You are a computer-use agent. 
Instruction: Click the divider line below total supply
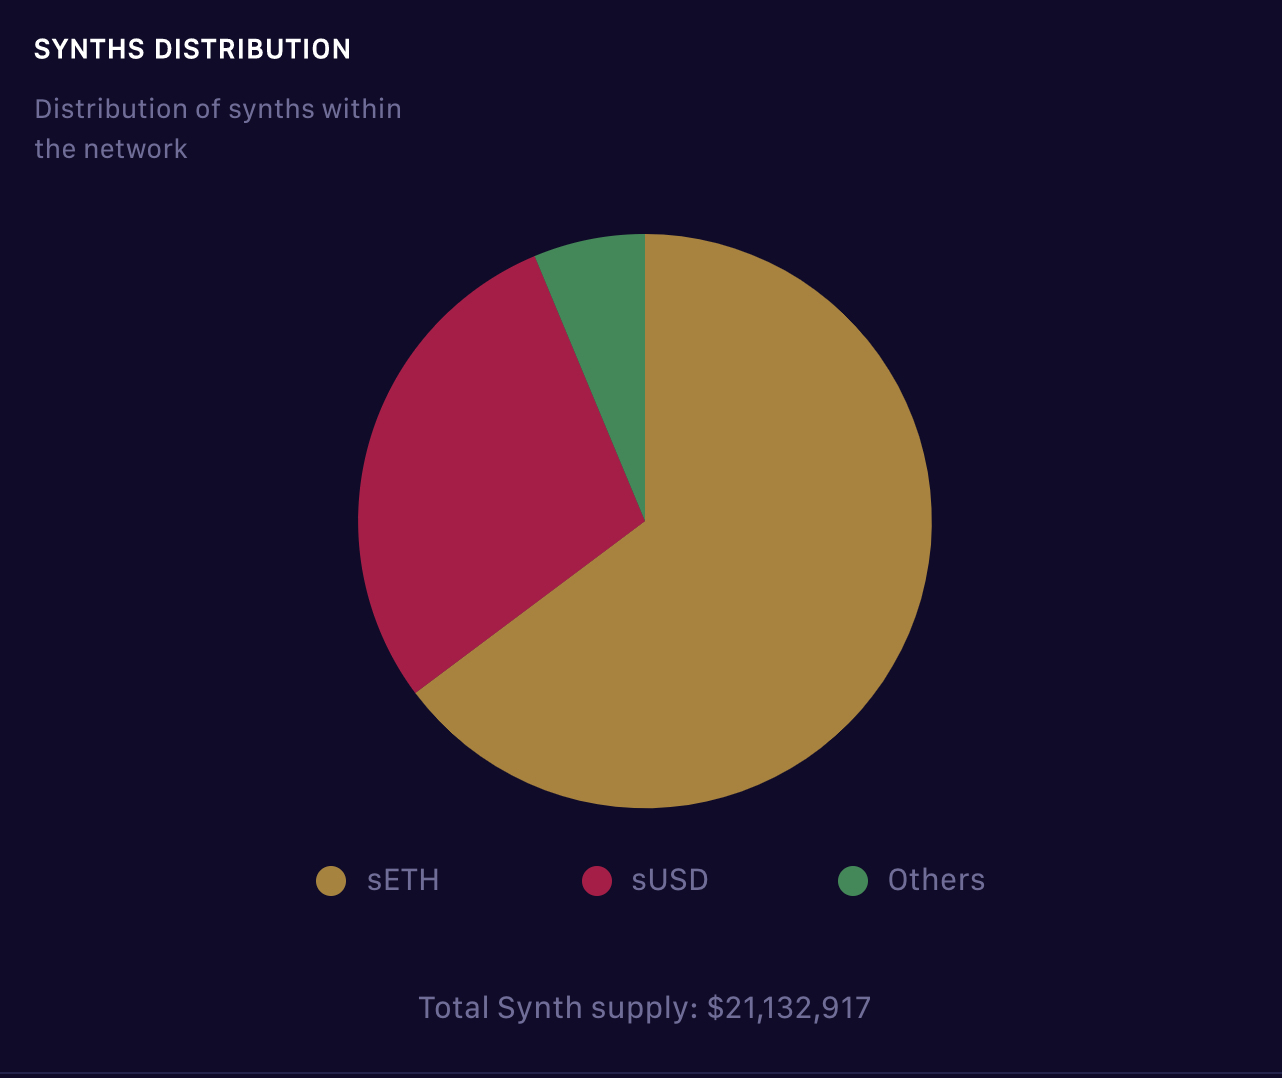641,1074
